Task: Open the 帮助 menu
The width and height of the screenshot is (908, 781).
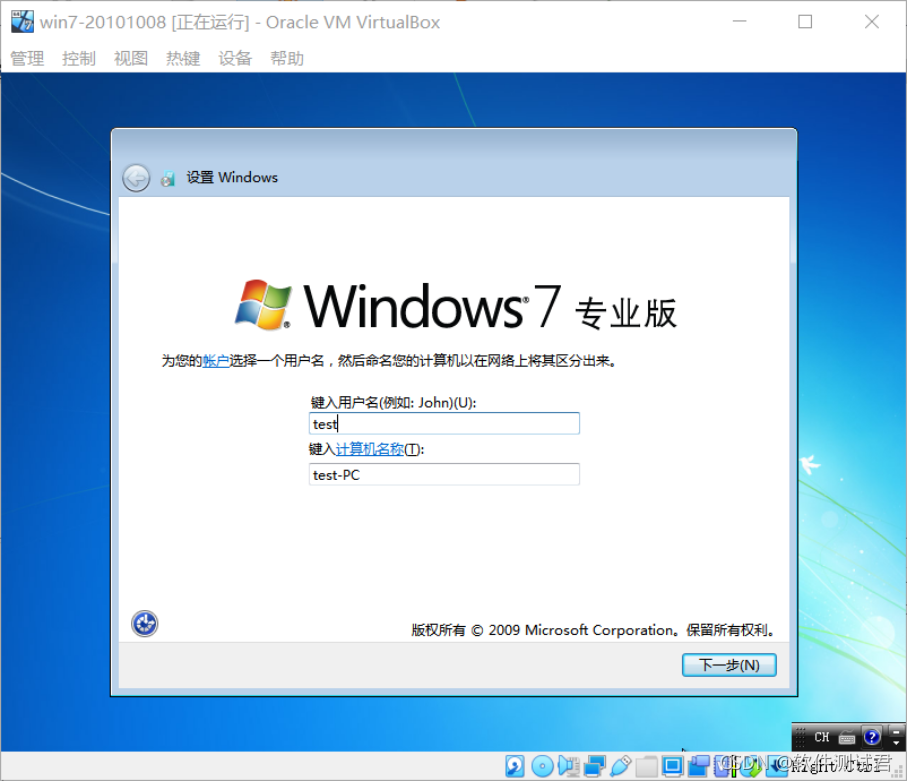Action: point(287,58)
